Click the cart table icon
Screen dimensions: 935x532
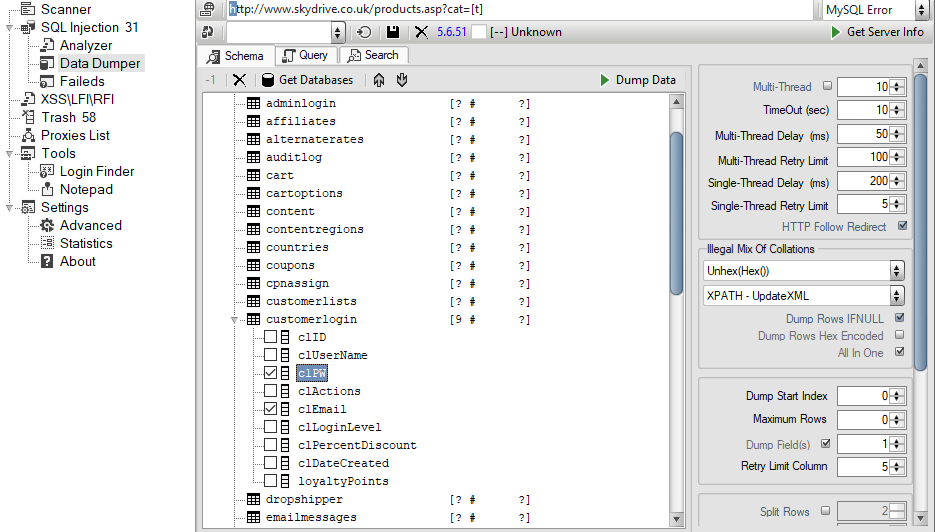[253, 175]
